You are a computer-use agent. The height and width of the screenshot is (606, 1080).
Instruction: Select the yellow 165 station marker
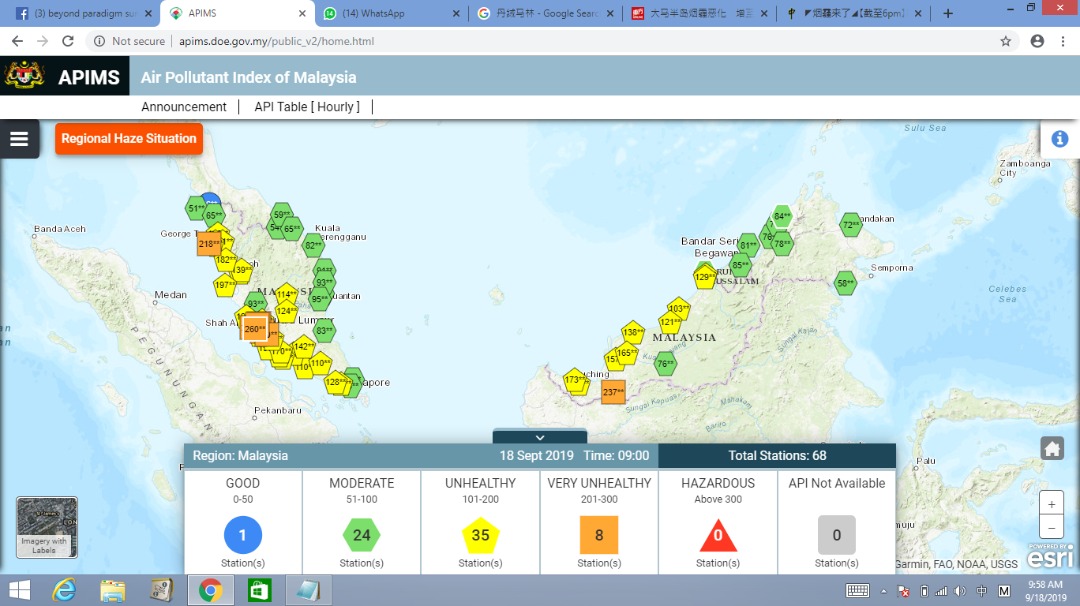pyautogui.click(x=626, y=353)
